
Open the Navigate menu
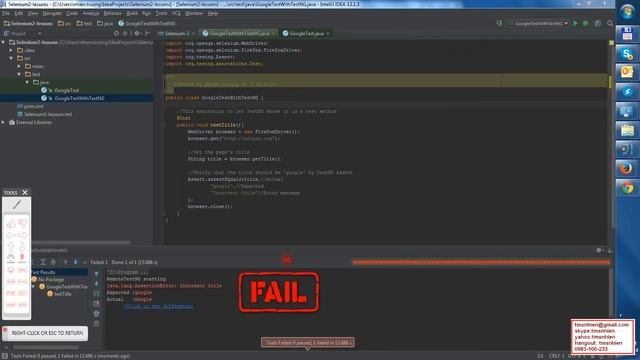tap(52, 13)
